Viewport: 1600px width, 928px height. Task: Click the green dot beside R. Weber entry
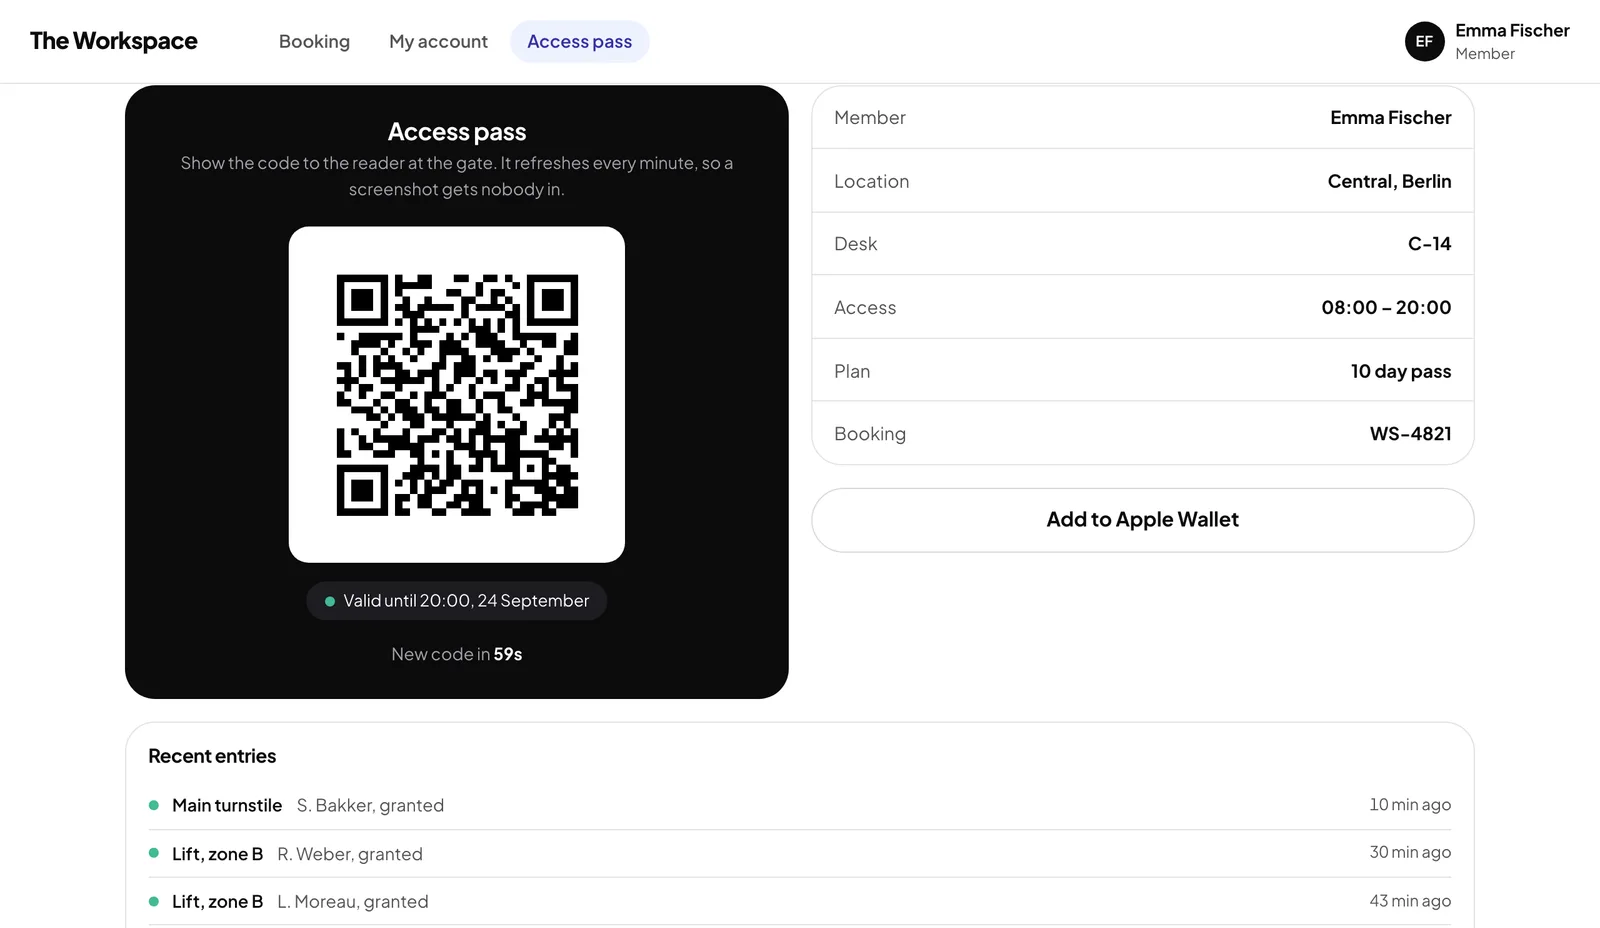(x=154, y=853)
